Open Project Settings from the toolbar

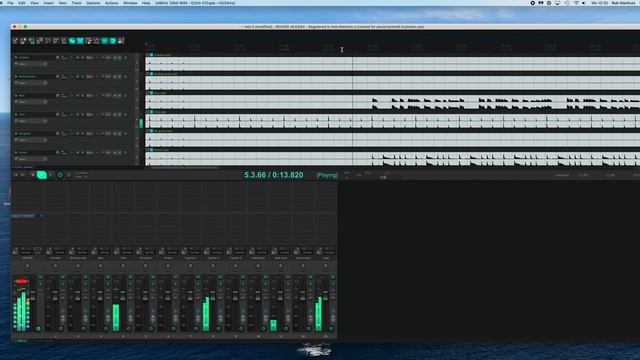click(x=40, y=41)
